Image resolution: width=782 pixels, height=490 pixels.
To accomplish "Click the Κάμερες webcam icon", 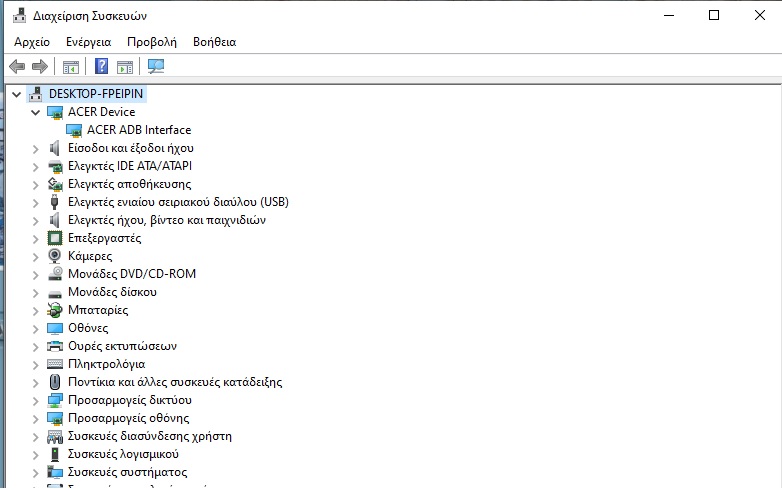I will click(55, 256).
